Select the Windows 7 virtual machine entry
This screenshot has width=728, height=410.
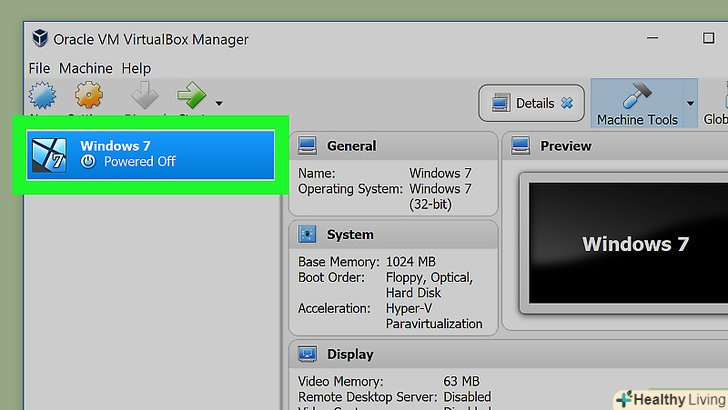click(150, 155)
